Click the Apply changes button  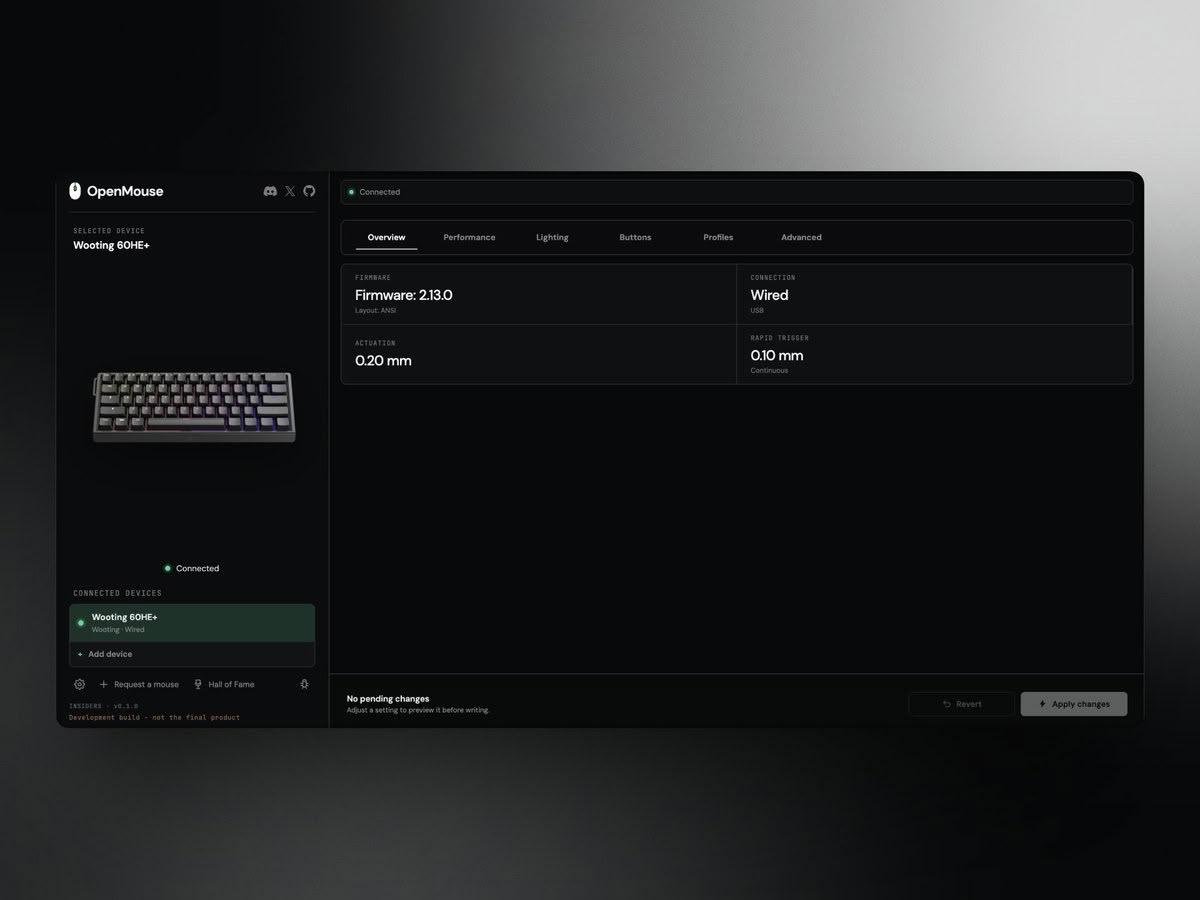pyautogui.click(x=1074, y=704)
